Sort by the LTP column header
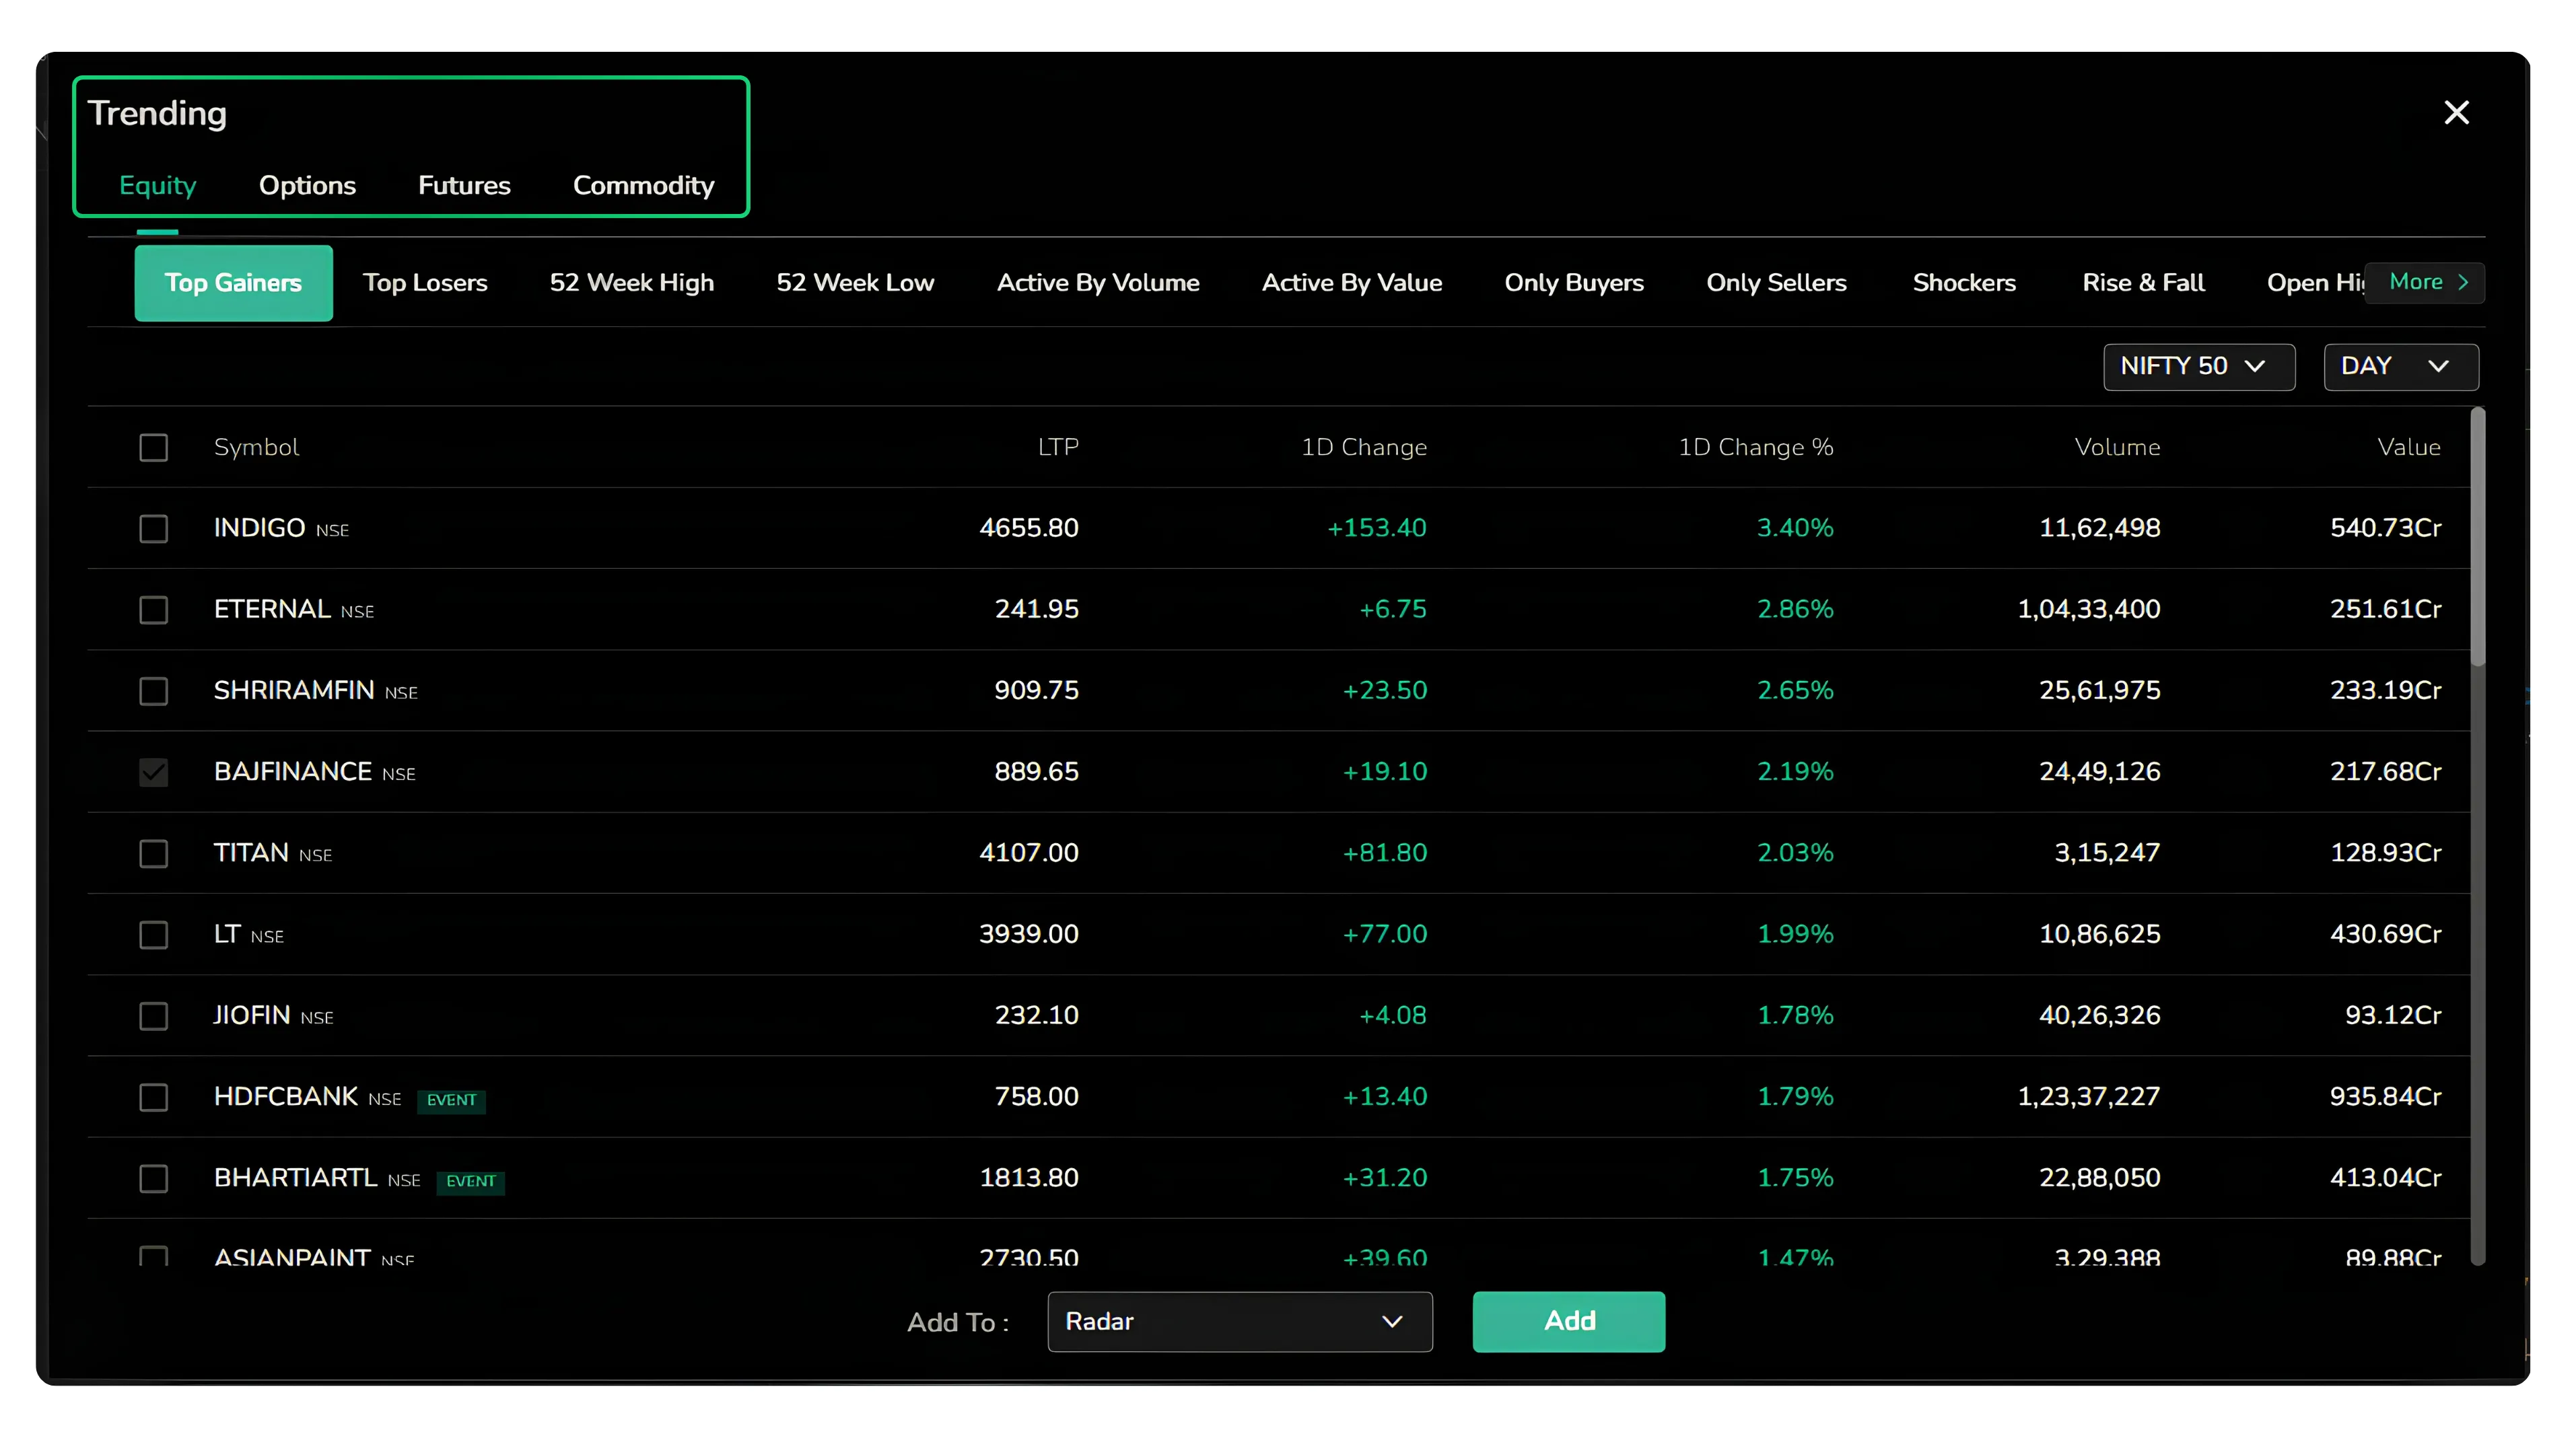This screenshot has height=1430, width=2576. [1058, 447]
